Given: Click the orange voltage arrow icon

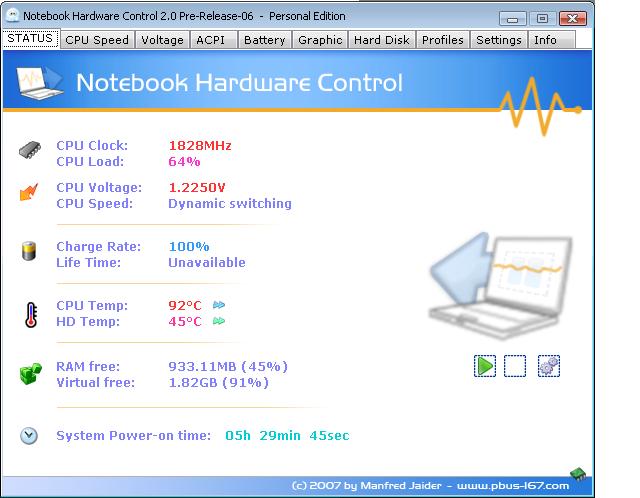Looking at the screenshot, I should pyautogui.click(x=29, y=192).
